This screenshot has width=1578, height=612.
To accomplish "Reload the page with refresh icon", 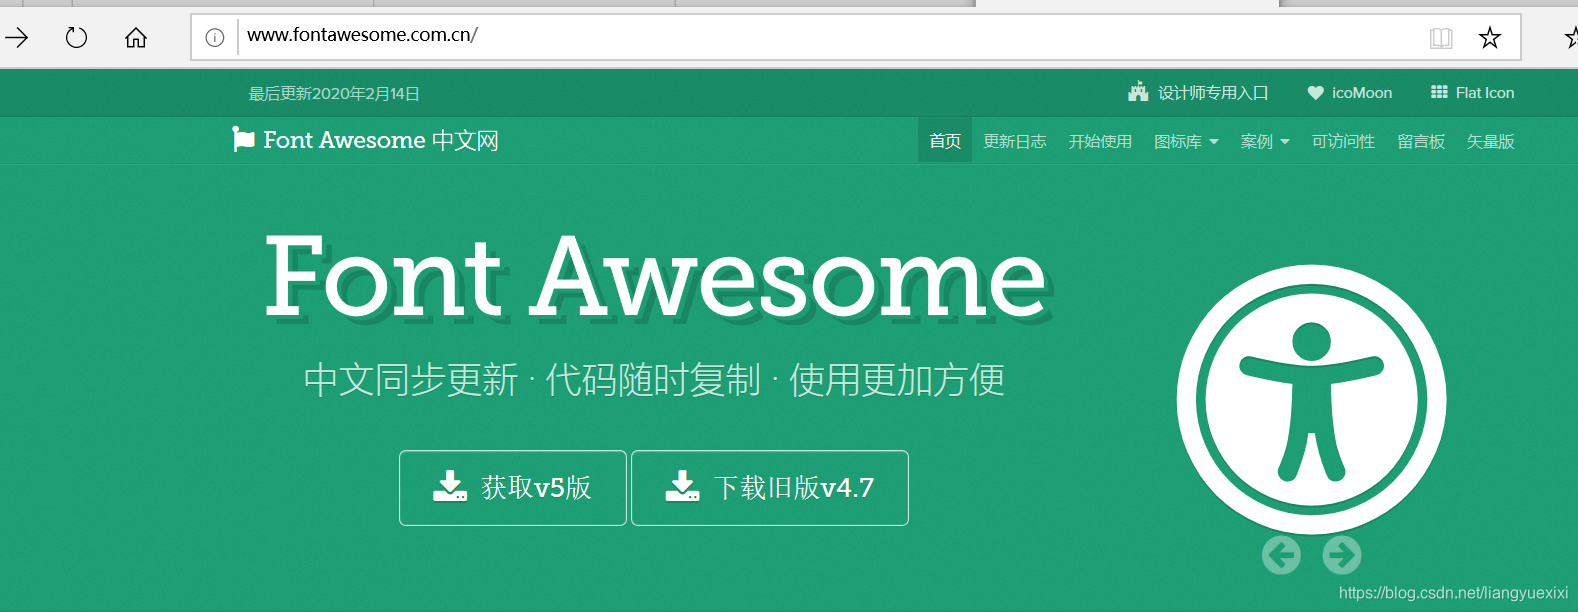I will click(76, 38).
